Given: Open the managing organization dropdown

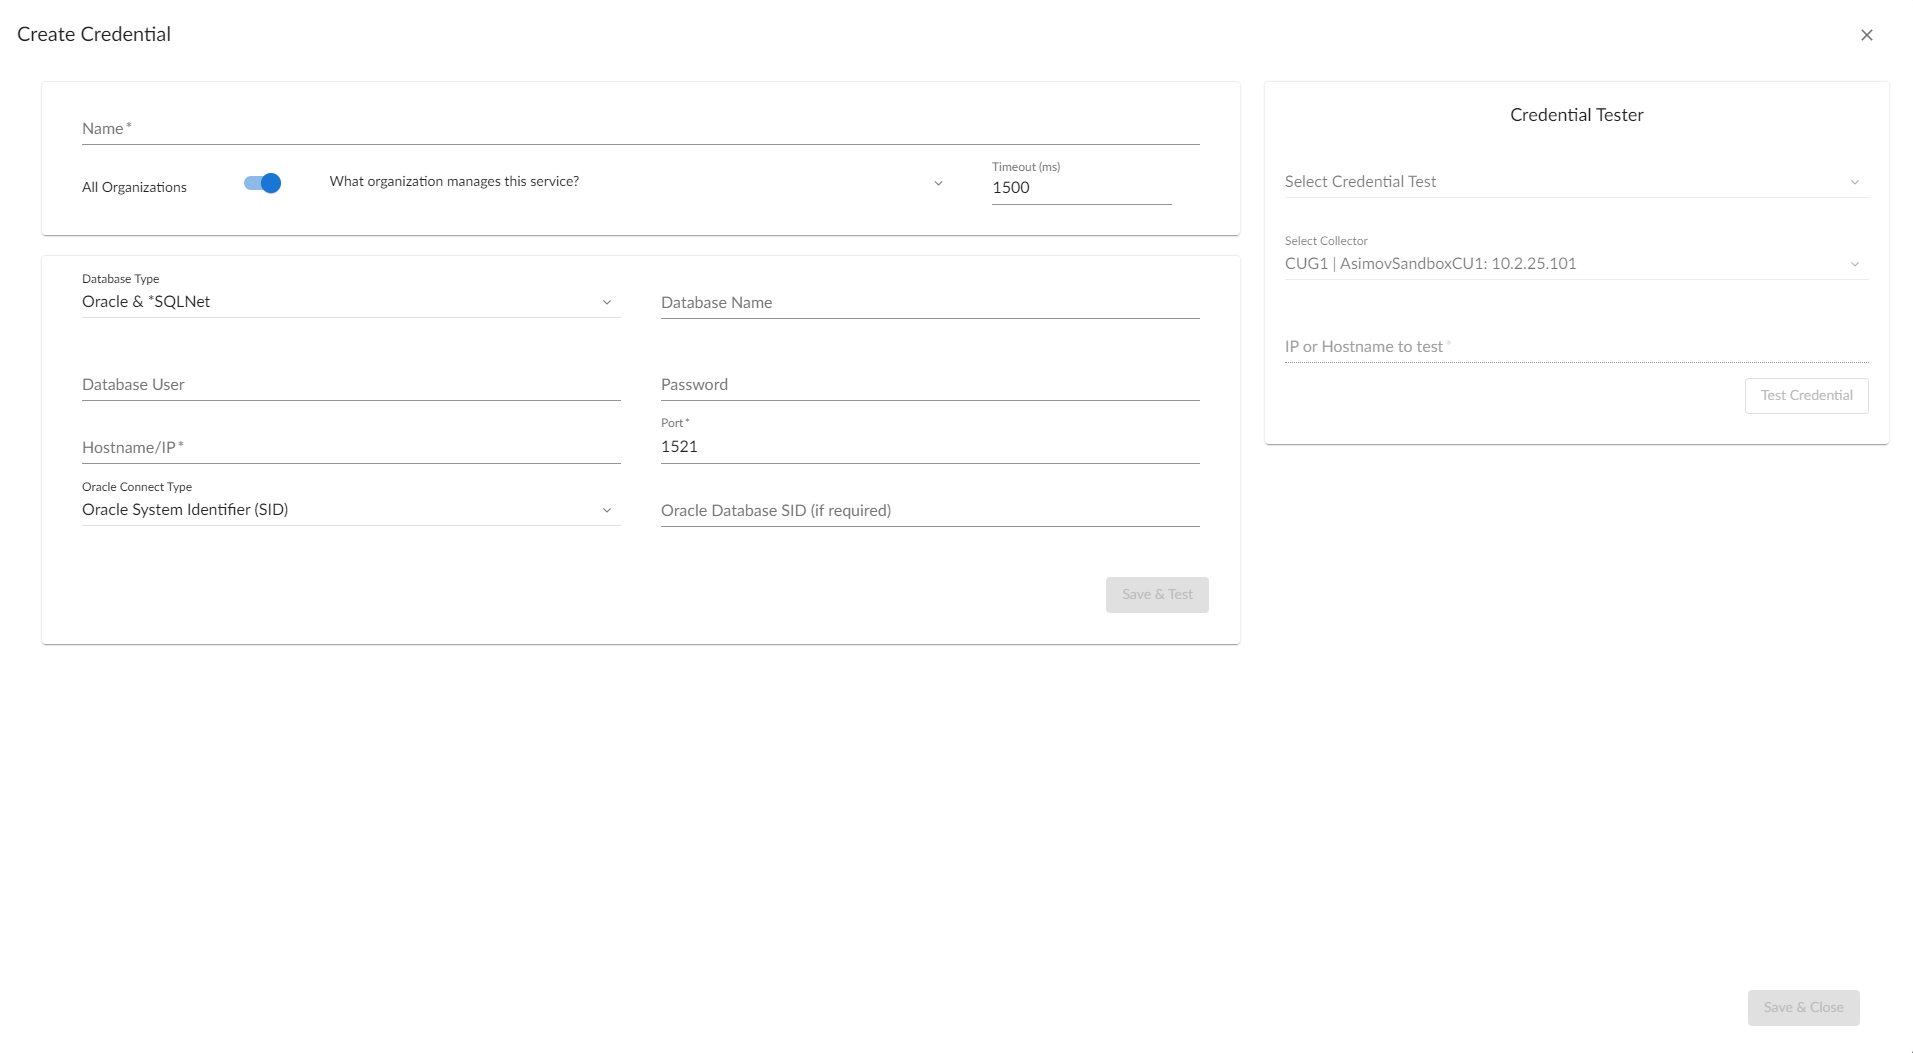Looking at the screenshot, I should (x=636, y=182).
